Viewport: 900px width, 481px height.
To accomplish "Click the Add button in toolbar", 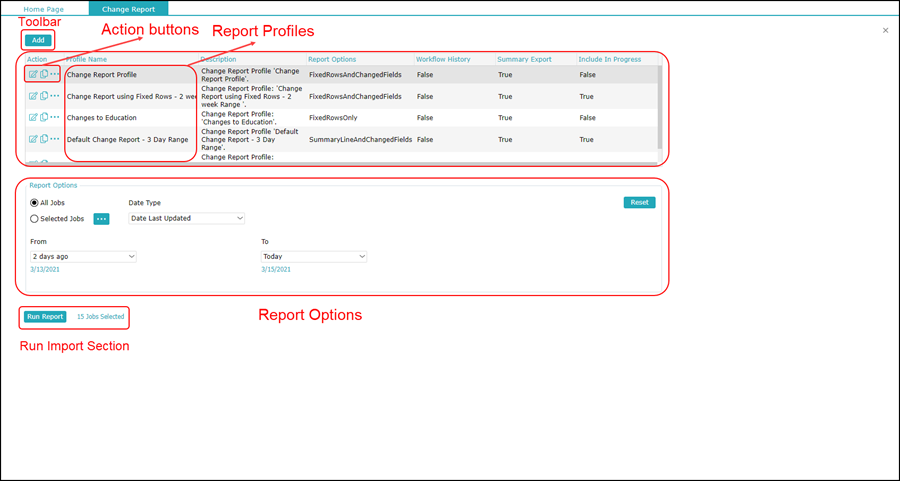I will point(38,40).
